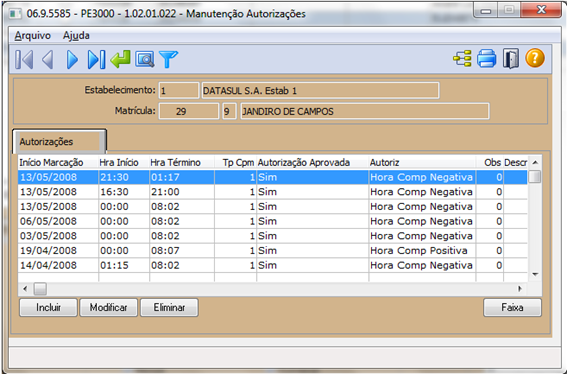567x374 pixels.
Task: Select the Autorizações tab
Action: coord(59,141)
